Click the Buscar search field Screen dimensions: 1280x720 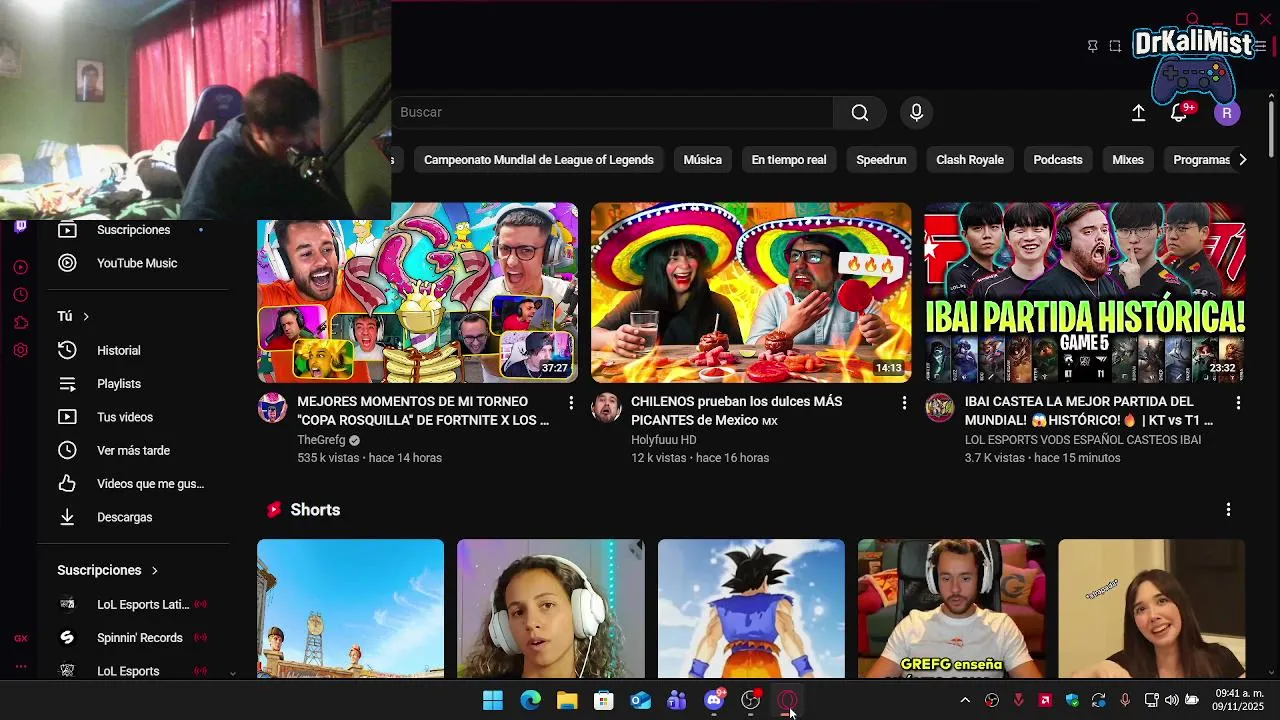point(612,112)
